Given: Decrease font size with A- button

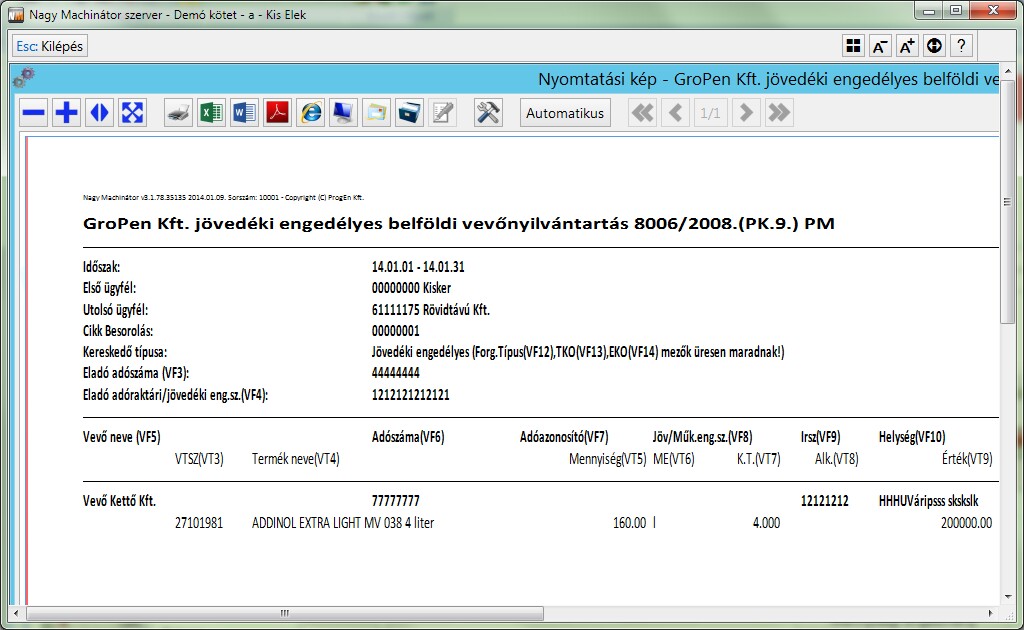Looking at the screenshot, I should coord(880,46).
